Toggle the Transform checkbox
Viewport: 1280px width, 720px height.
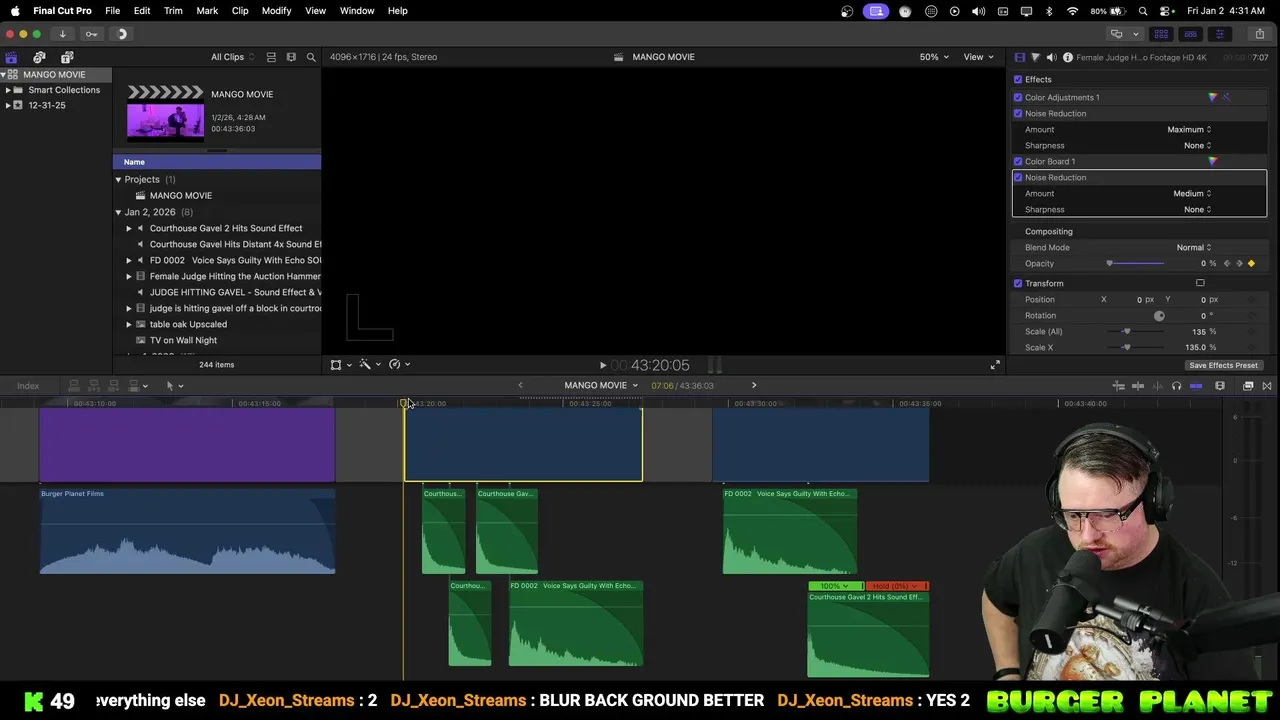tap(1018, 283)
